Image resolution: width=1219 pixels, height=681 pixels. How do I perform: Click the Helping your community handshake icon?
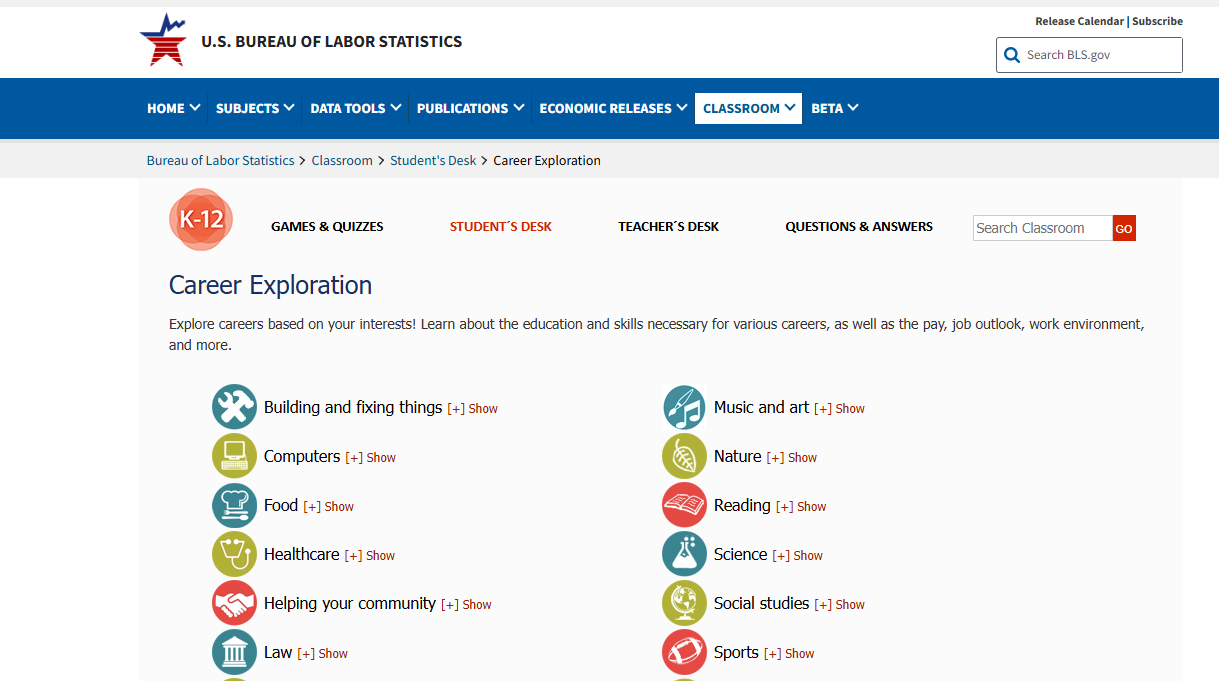tap(234, 603)
